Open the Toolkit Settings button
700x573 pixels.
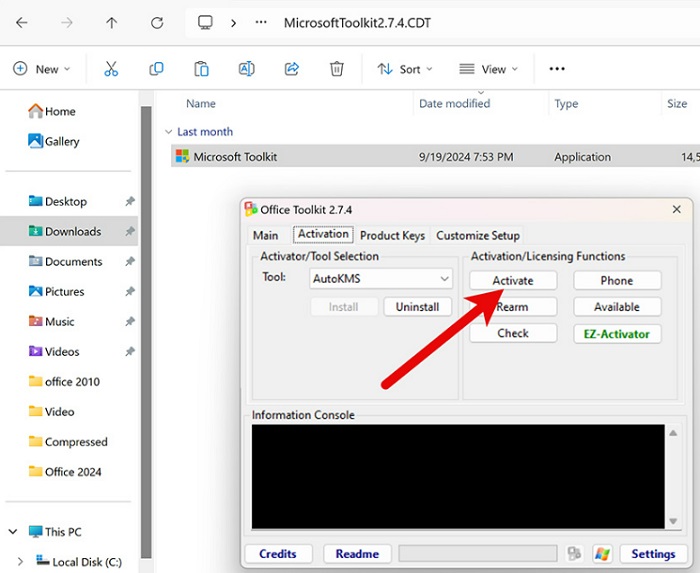tap(653, 554)
